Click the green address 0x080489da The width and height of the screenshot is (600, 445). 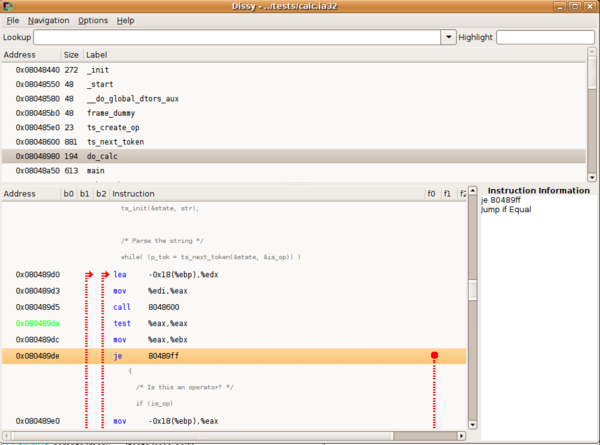click(x=38, y=324)
